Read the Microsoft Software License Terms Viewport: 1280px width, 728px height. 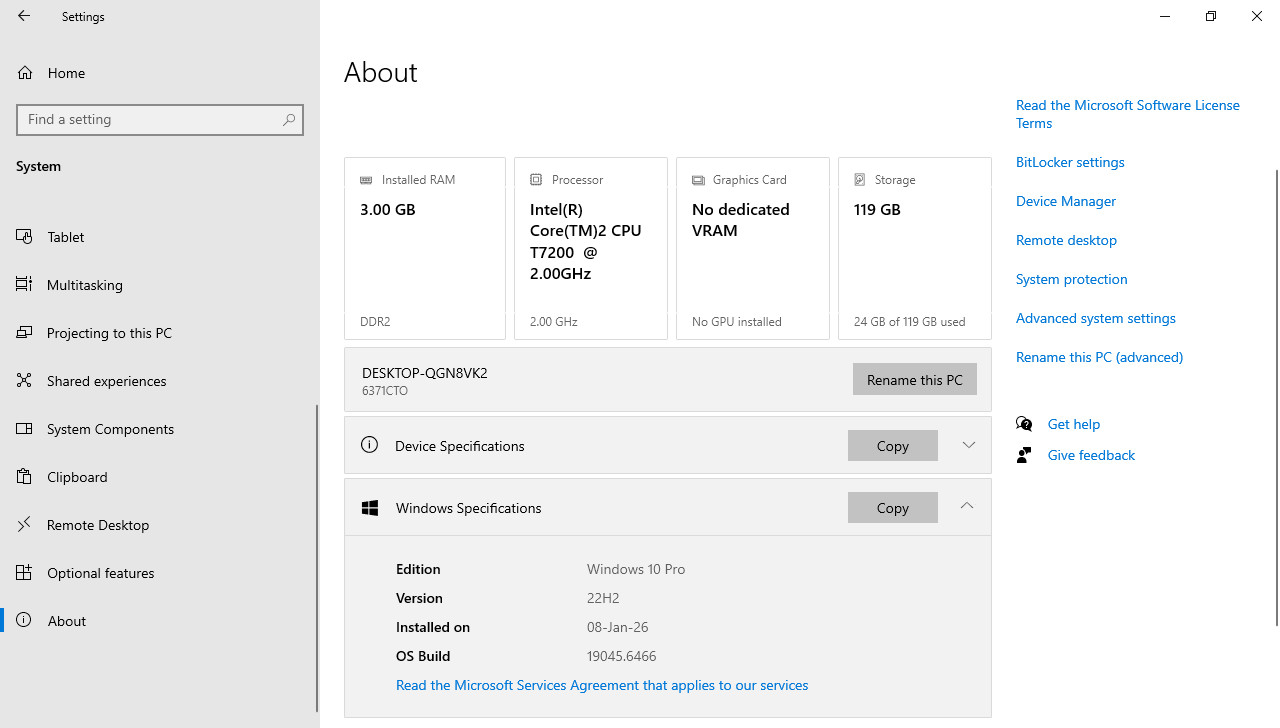tap(1128, 114)
